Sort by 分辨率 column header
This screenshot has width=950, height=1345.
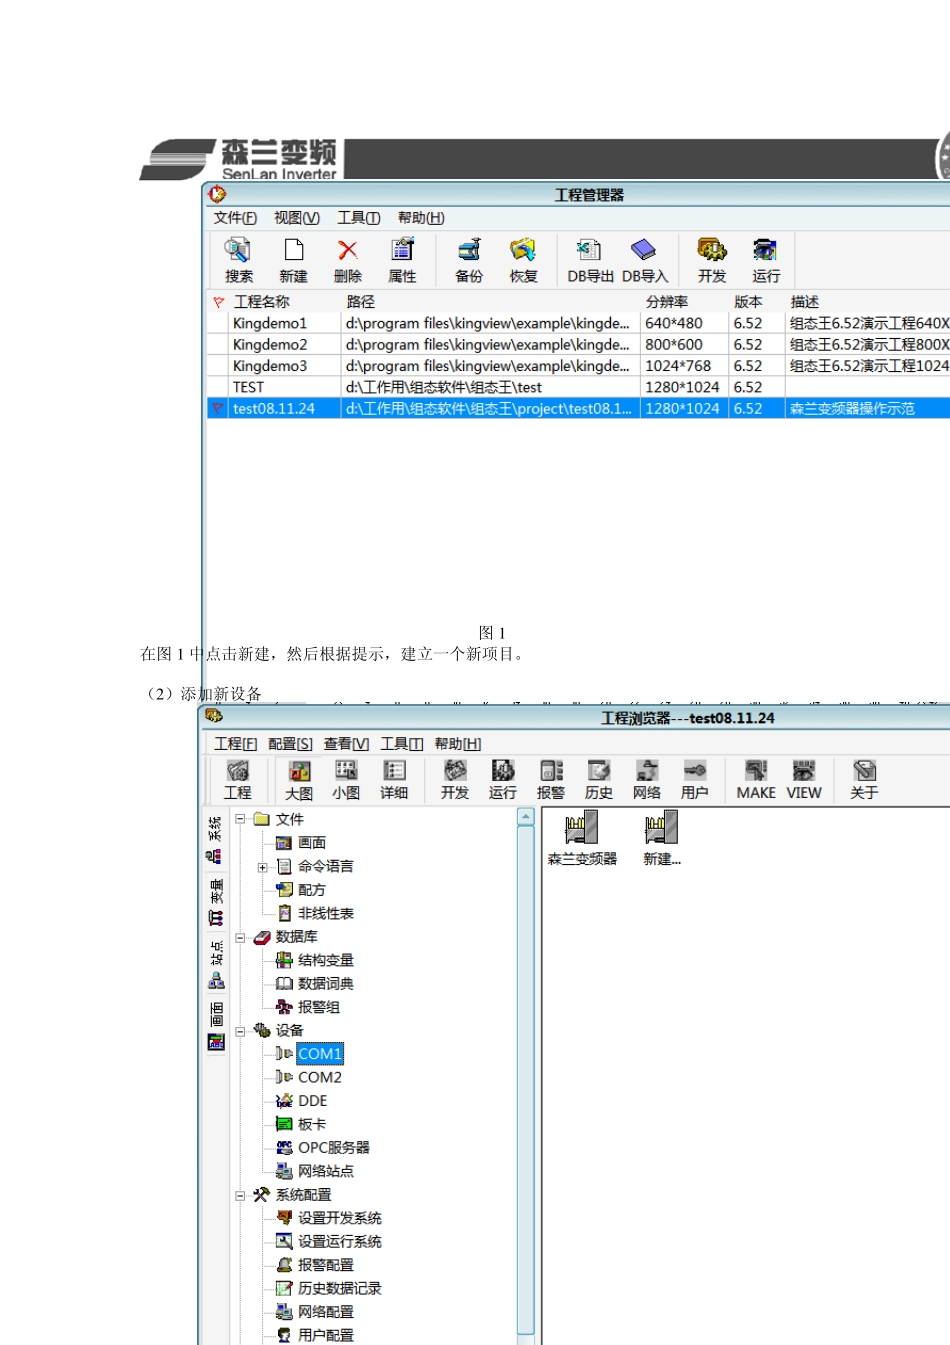683,301
